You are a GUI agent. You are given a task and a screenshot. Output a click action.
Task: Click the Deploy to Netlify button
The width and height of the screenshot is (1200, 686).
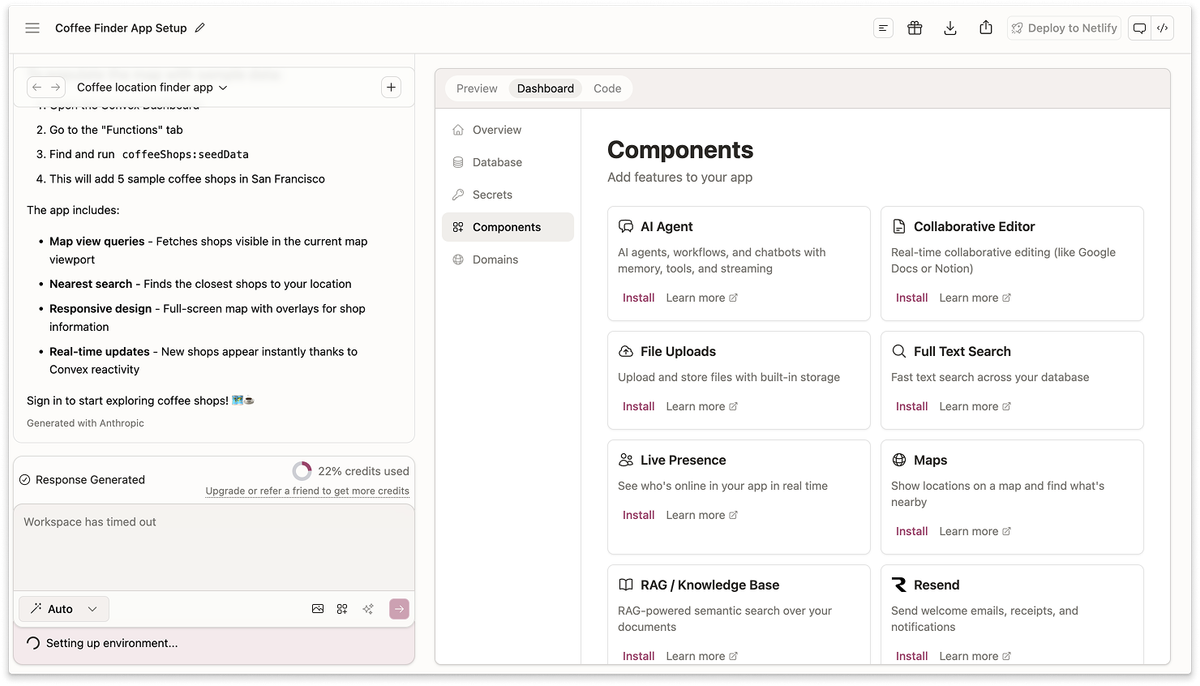[x=1064, y=27]
